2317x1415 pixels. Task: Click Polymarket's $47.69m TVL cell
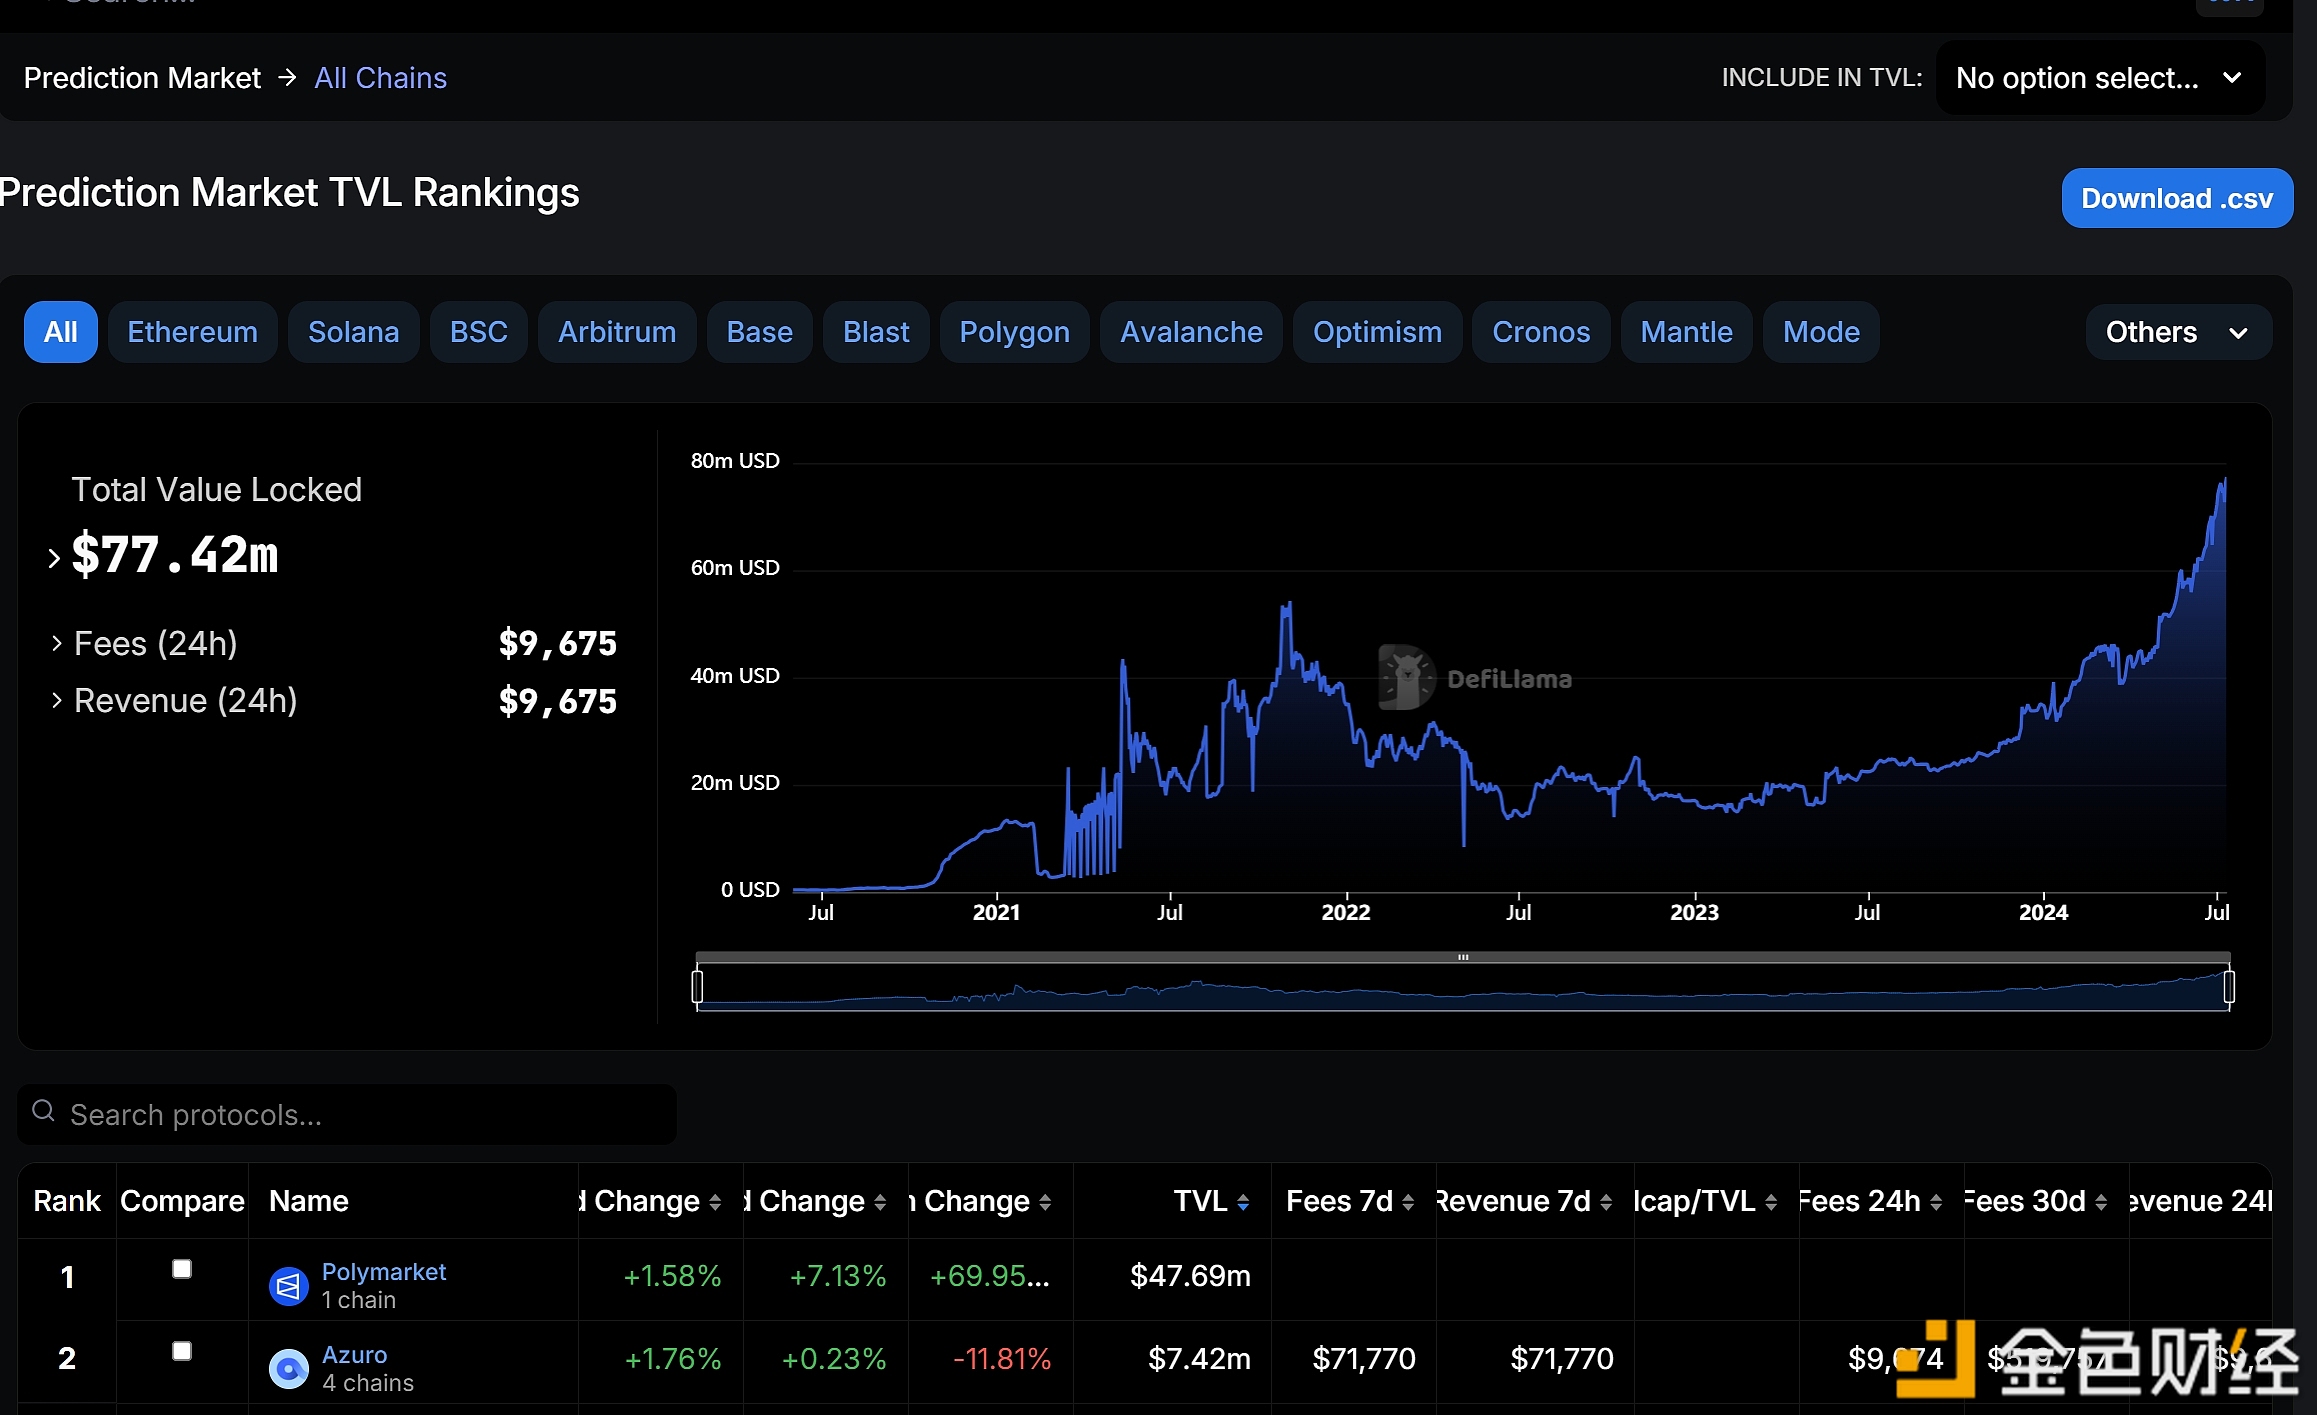1190,1276
